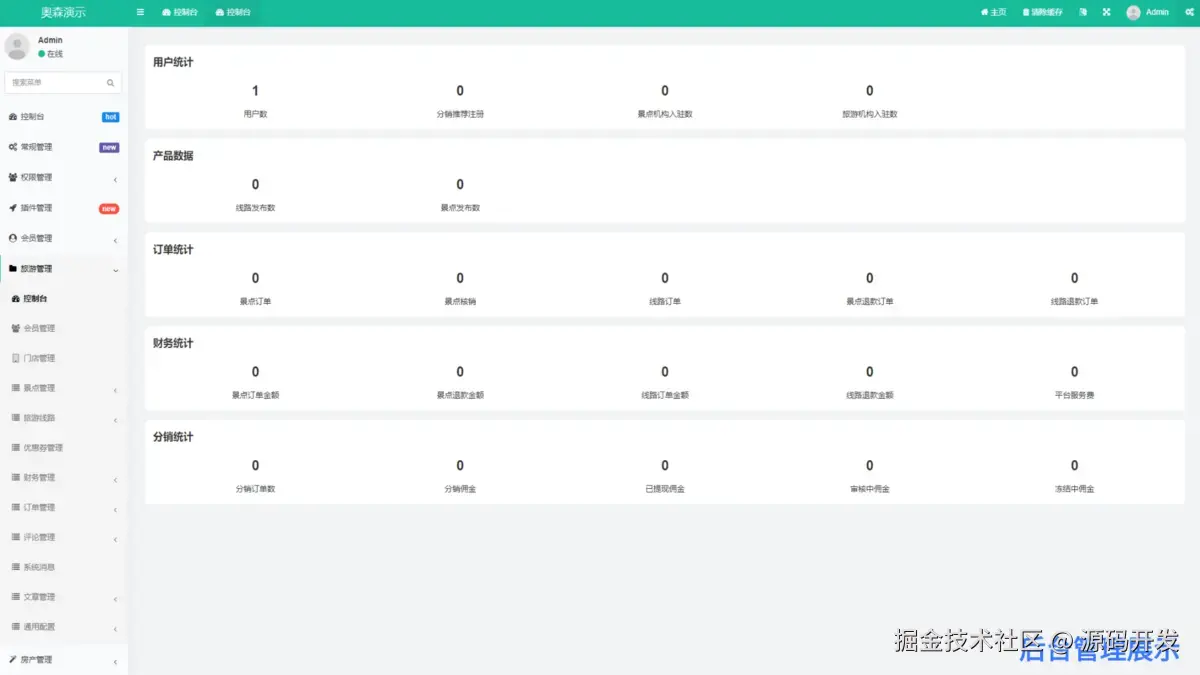
Task: Open the language switch icon in header
Action: pos(1083,12)
